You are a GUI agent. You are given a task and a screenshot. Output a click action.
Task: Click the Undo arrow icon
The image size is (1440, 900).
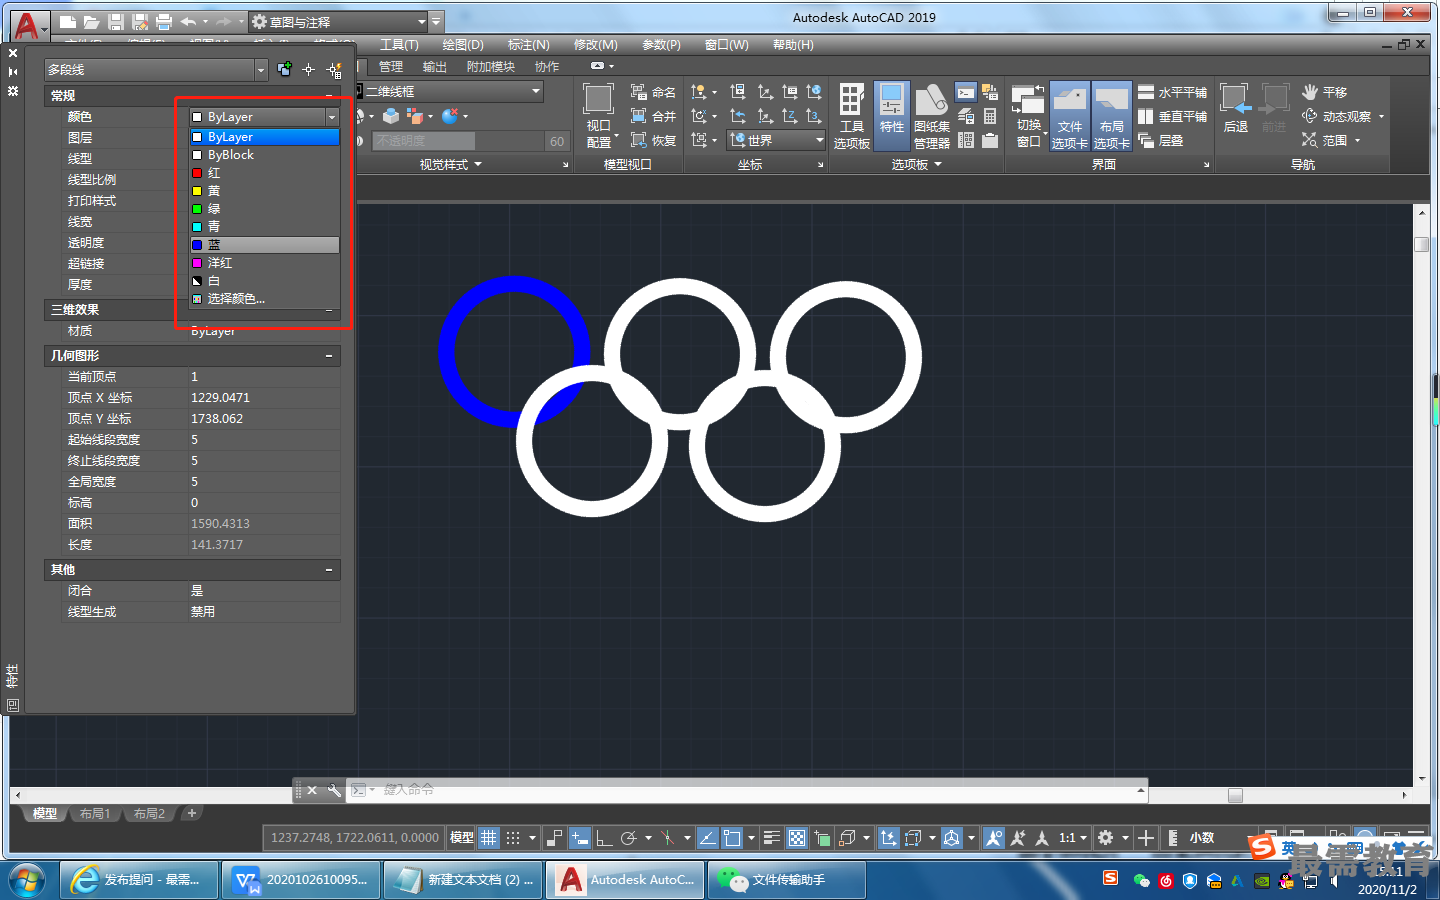[x=188, y=21]
